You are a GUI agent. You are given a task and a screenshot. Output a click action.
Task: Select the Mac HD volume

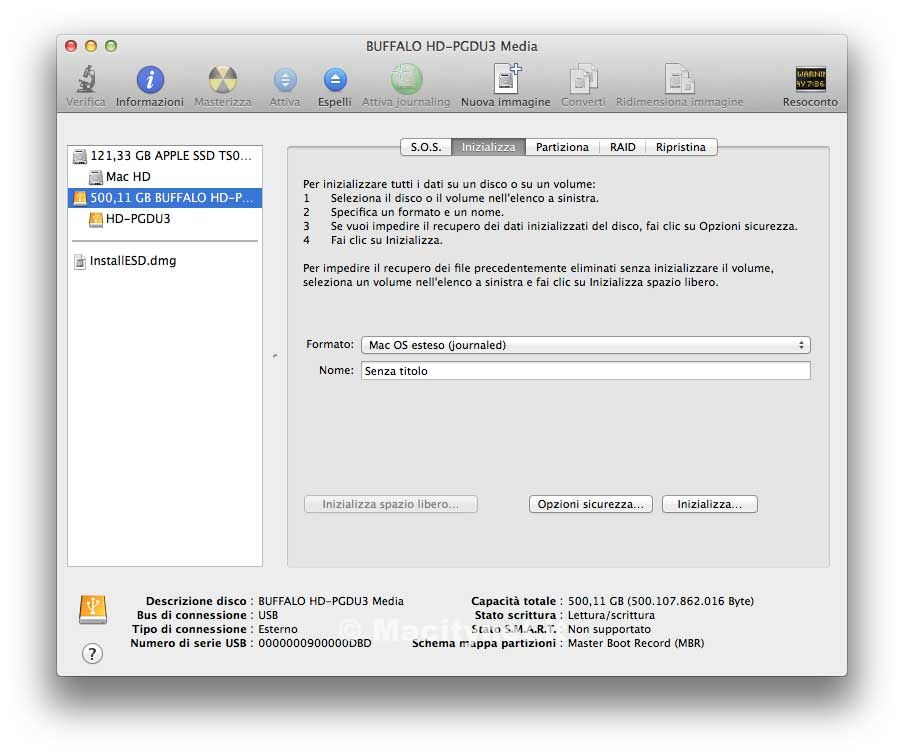click(x=165, y=177)
